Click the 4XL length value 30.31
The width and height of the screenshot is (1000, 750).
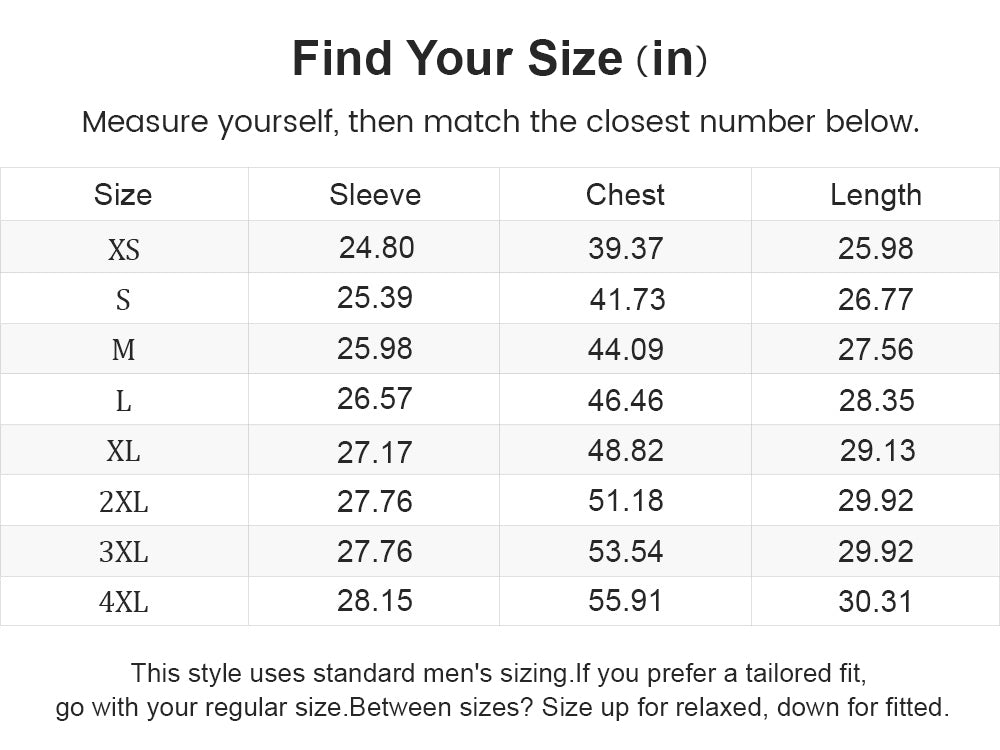(875, 601)
